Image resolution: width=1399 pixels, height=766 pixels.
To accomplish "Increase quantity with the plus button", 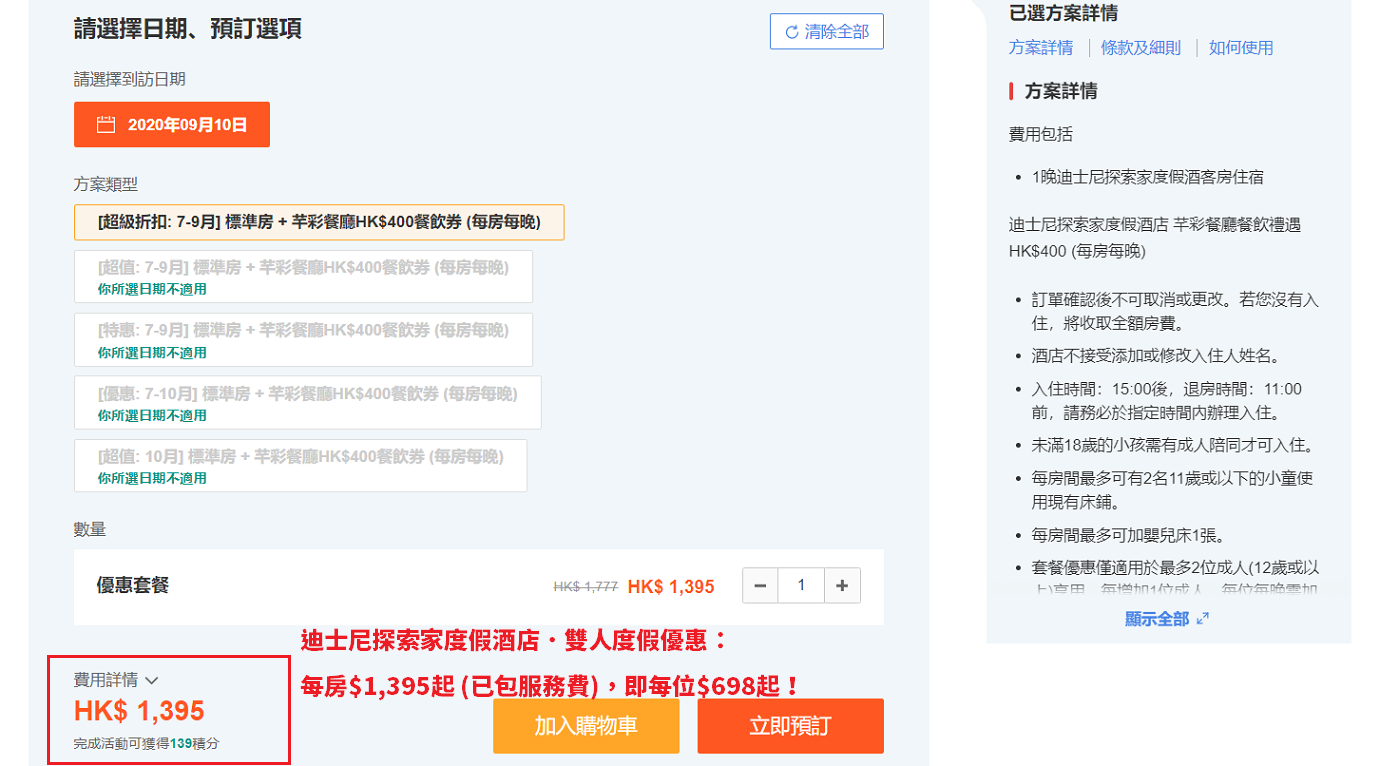I will [842, 586].
